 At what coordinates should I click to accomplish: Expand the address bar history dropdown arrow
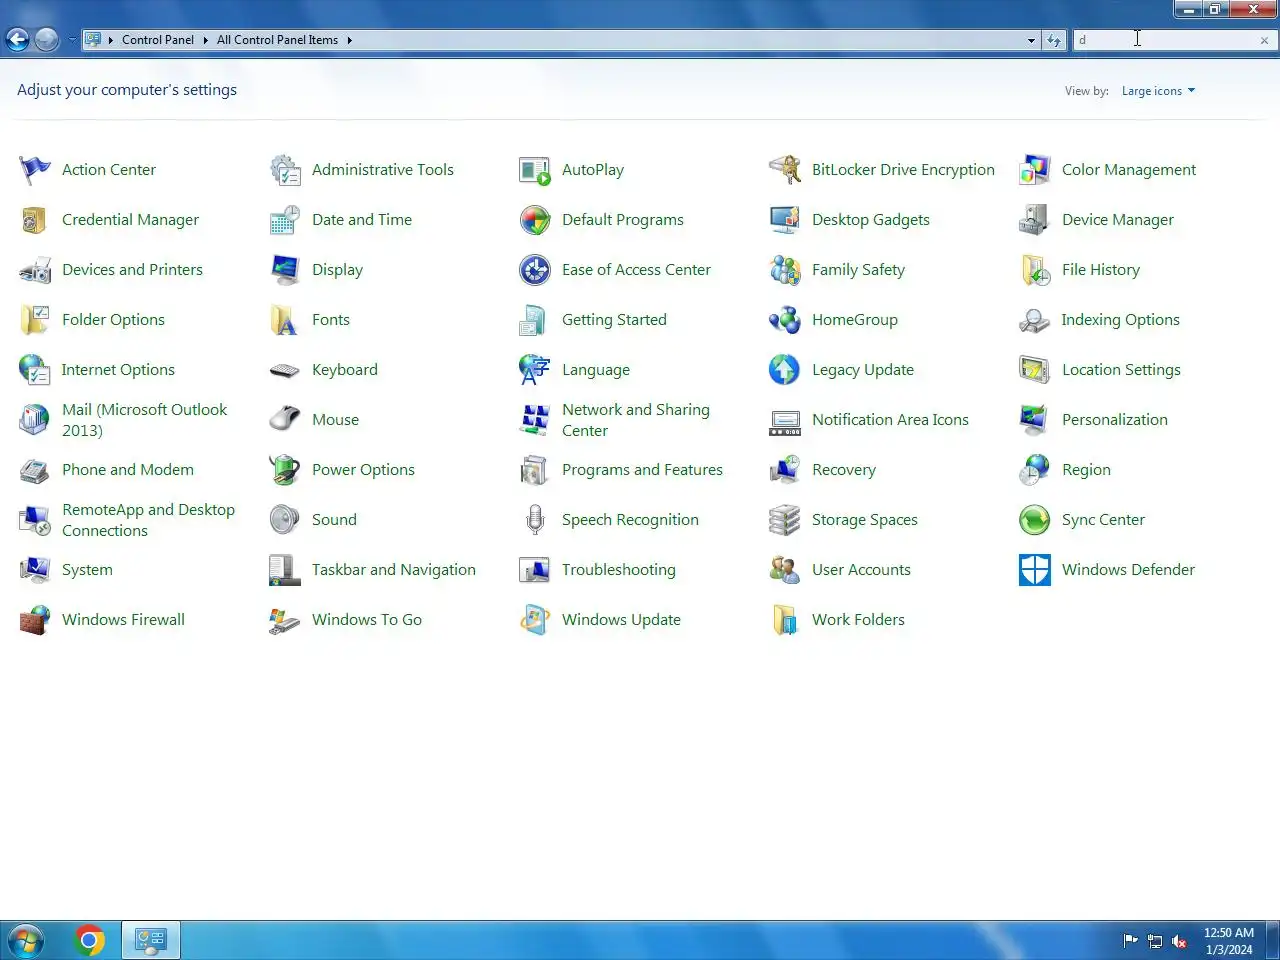coord(1031,40)
